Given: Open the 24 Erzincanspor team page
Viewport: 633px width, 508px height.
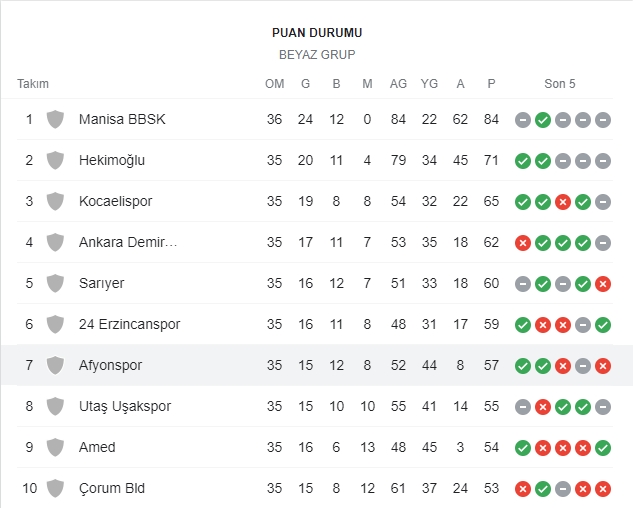Looking at the screenshot, I should click(129, 324).
